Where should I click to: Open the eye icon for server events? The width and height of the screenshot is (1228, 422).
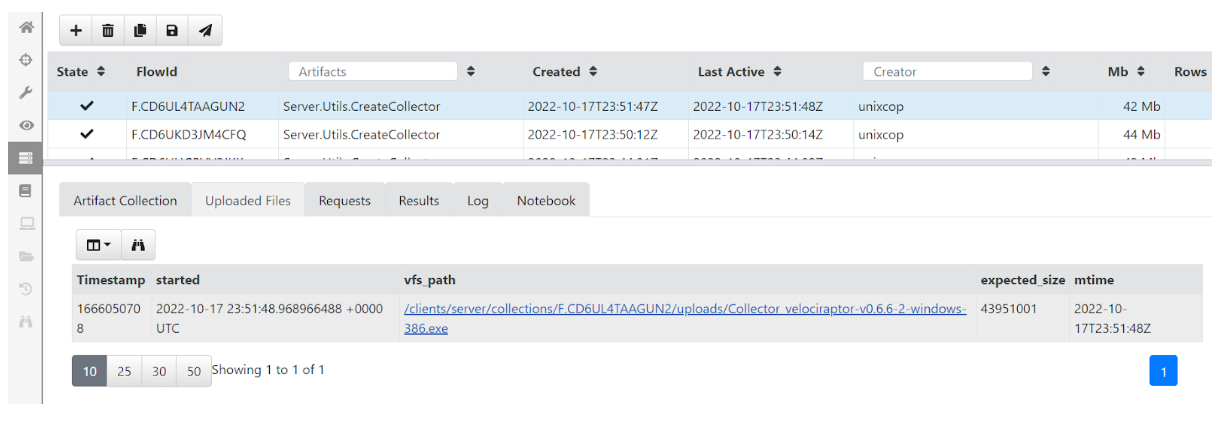coord(26,125)
